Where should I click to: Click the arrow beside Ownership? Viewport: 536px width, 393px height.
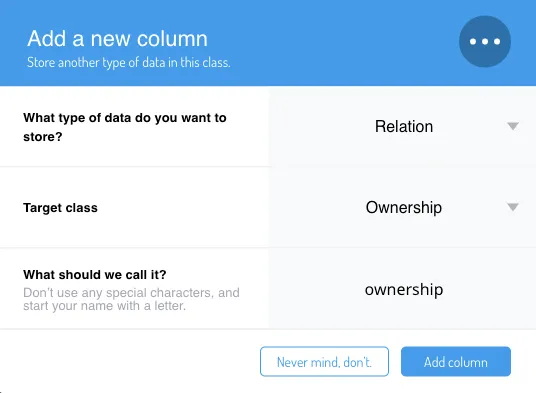point(513,207)
